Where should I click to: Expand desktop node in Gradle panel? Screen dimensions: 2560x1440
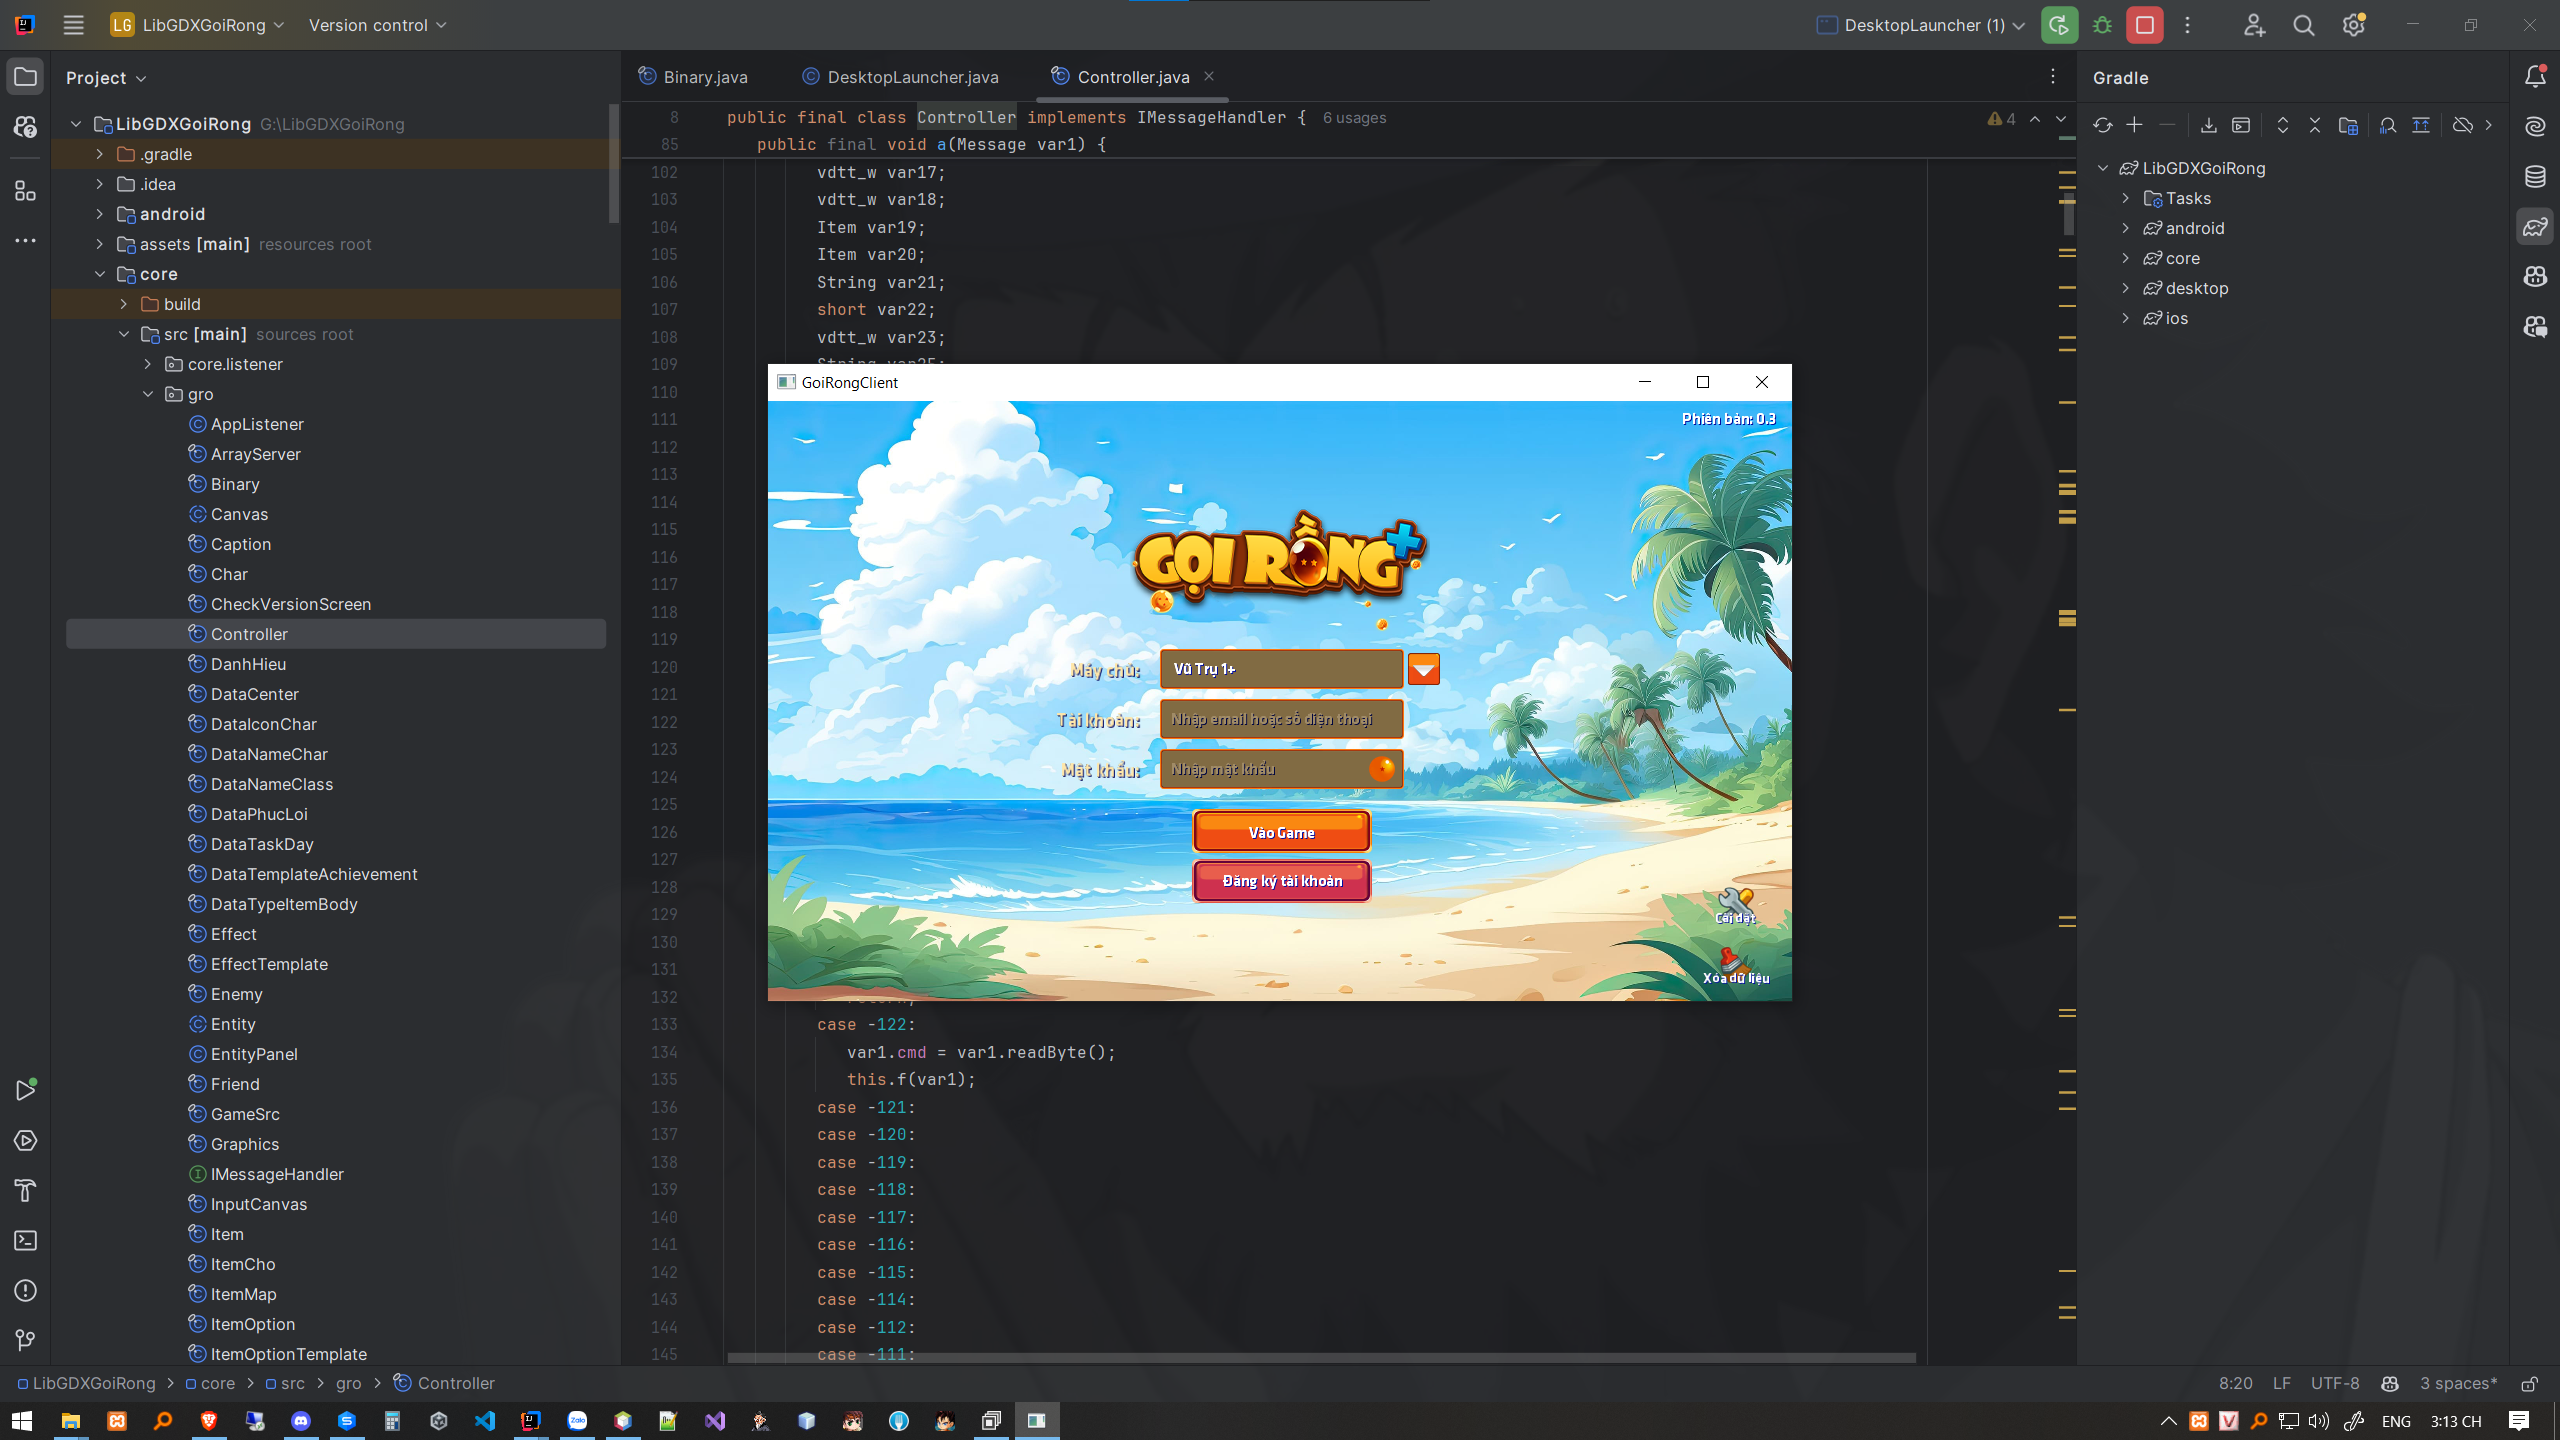point(2126,288)
